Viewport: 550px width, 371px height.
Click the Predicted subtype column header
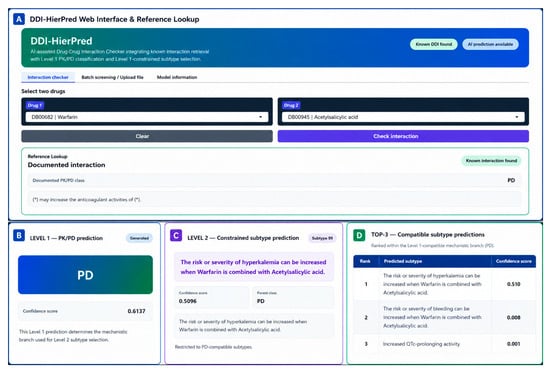pyautogui.click(x=403, y=261)
